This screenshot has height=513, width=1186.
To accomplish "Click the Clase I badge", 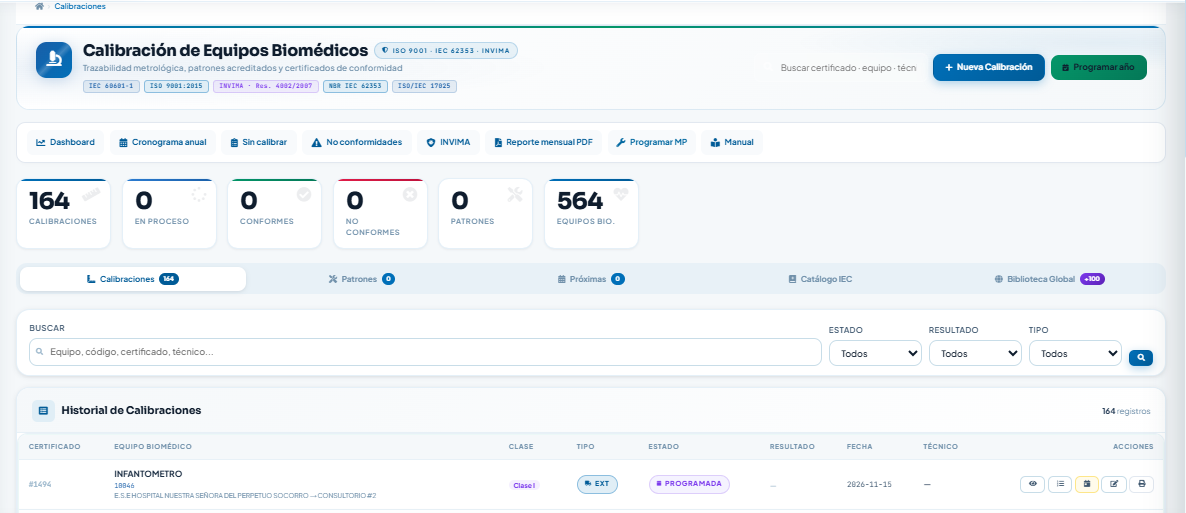I will tap(524, 485).
